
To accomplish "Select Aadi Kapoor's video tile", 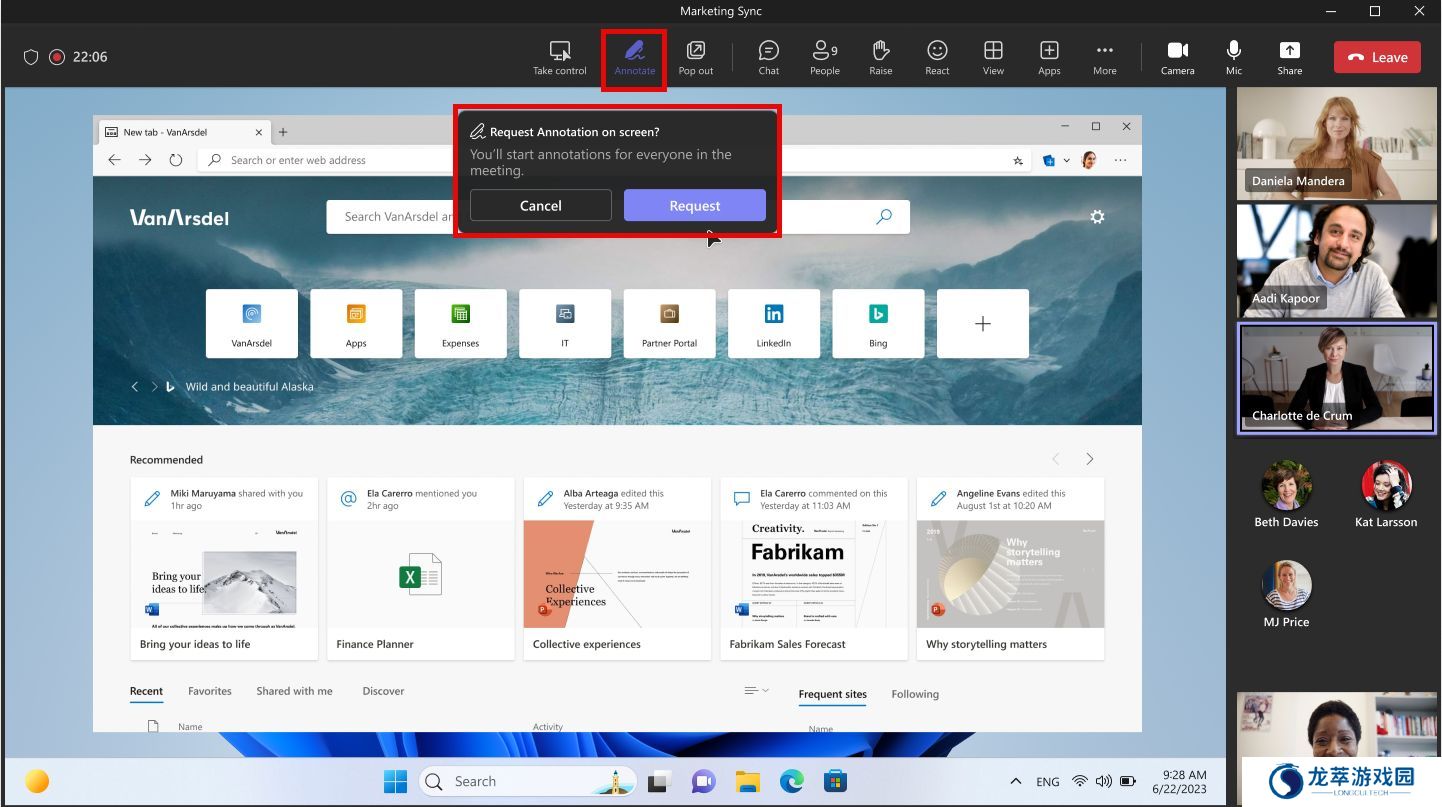I will pyautogui.click(x=1336, y=261).
